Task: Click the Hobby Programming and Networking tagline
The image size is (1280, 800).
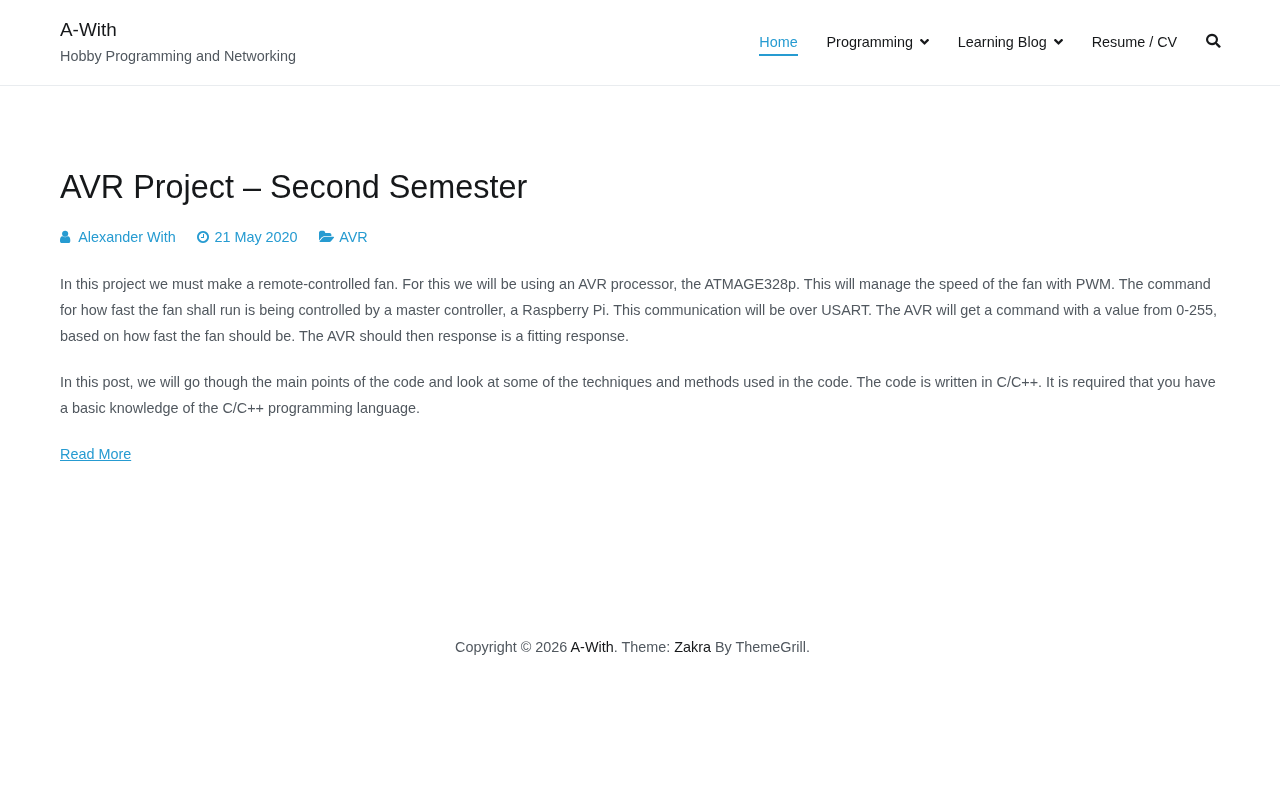Action: point(178,56)
